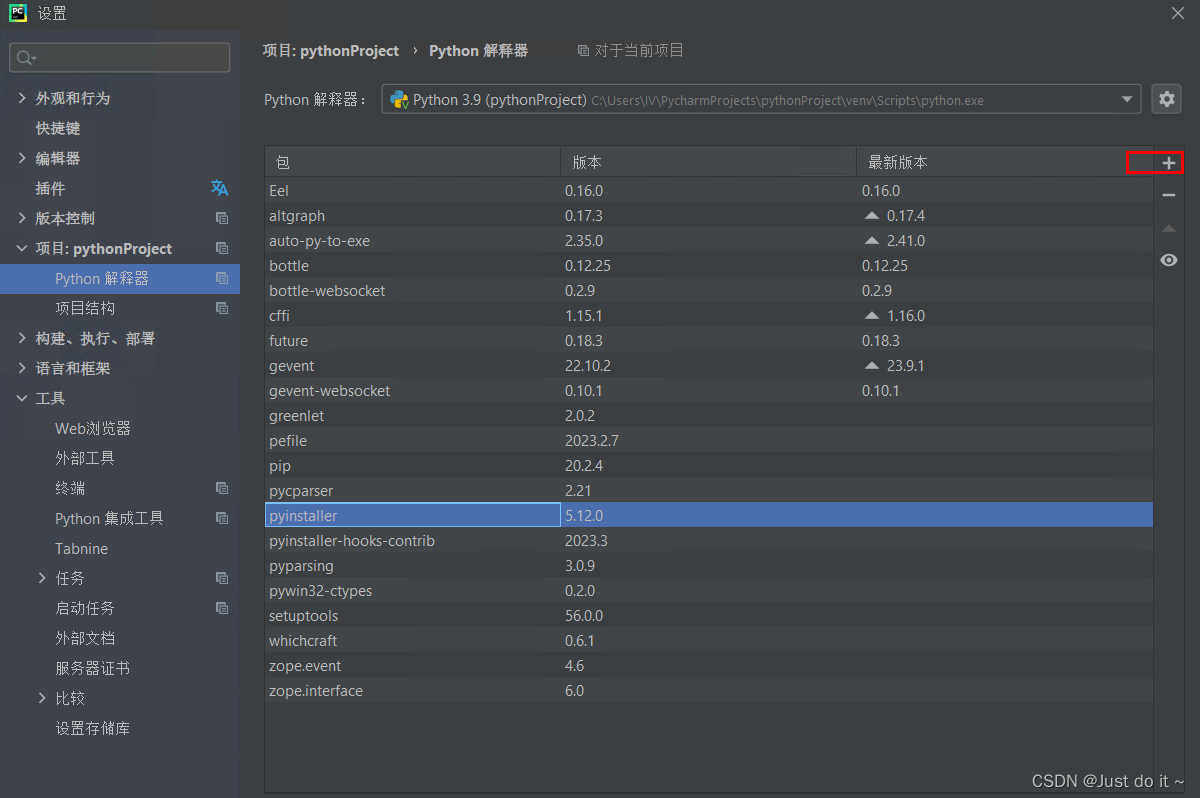Click the upgrade arrow beside 2.41.0
Screen dimensions: 1200x798
tap(871, 241)
